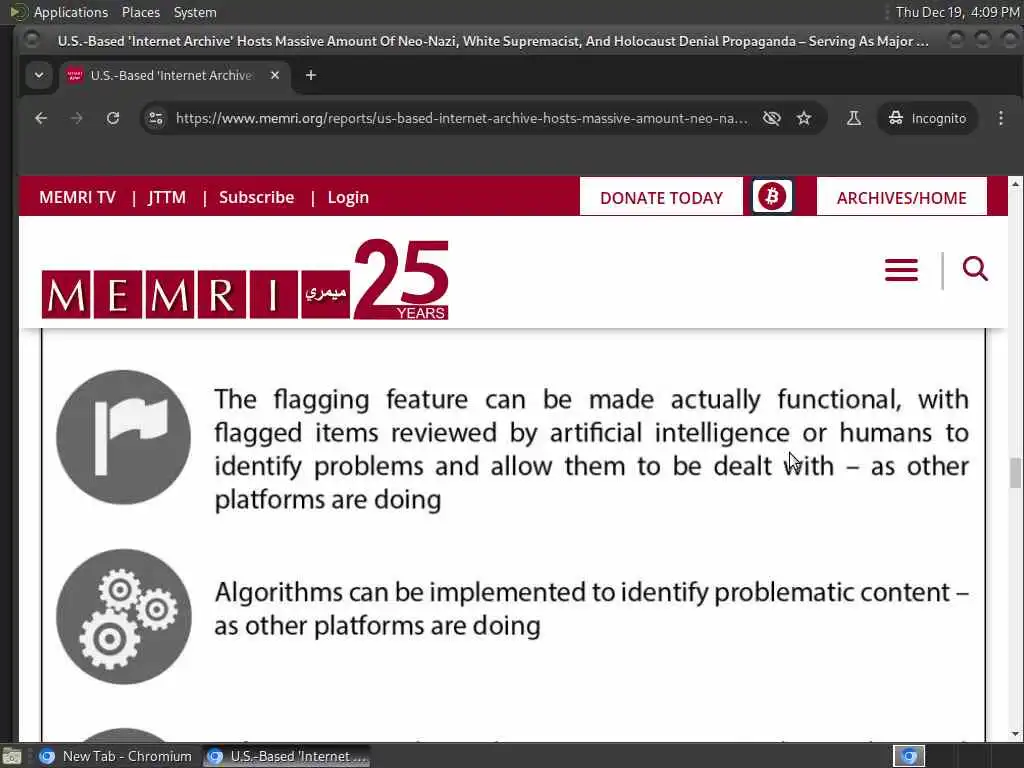Click text 'platforms are doing' in flagging paragraph
Viewport: 1024px width, 768px height.
[328, 500]
